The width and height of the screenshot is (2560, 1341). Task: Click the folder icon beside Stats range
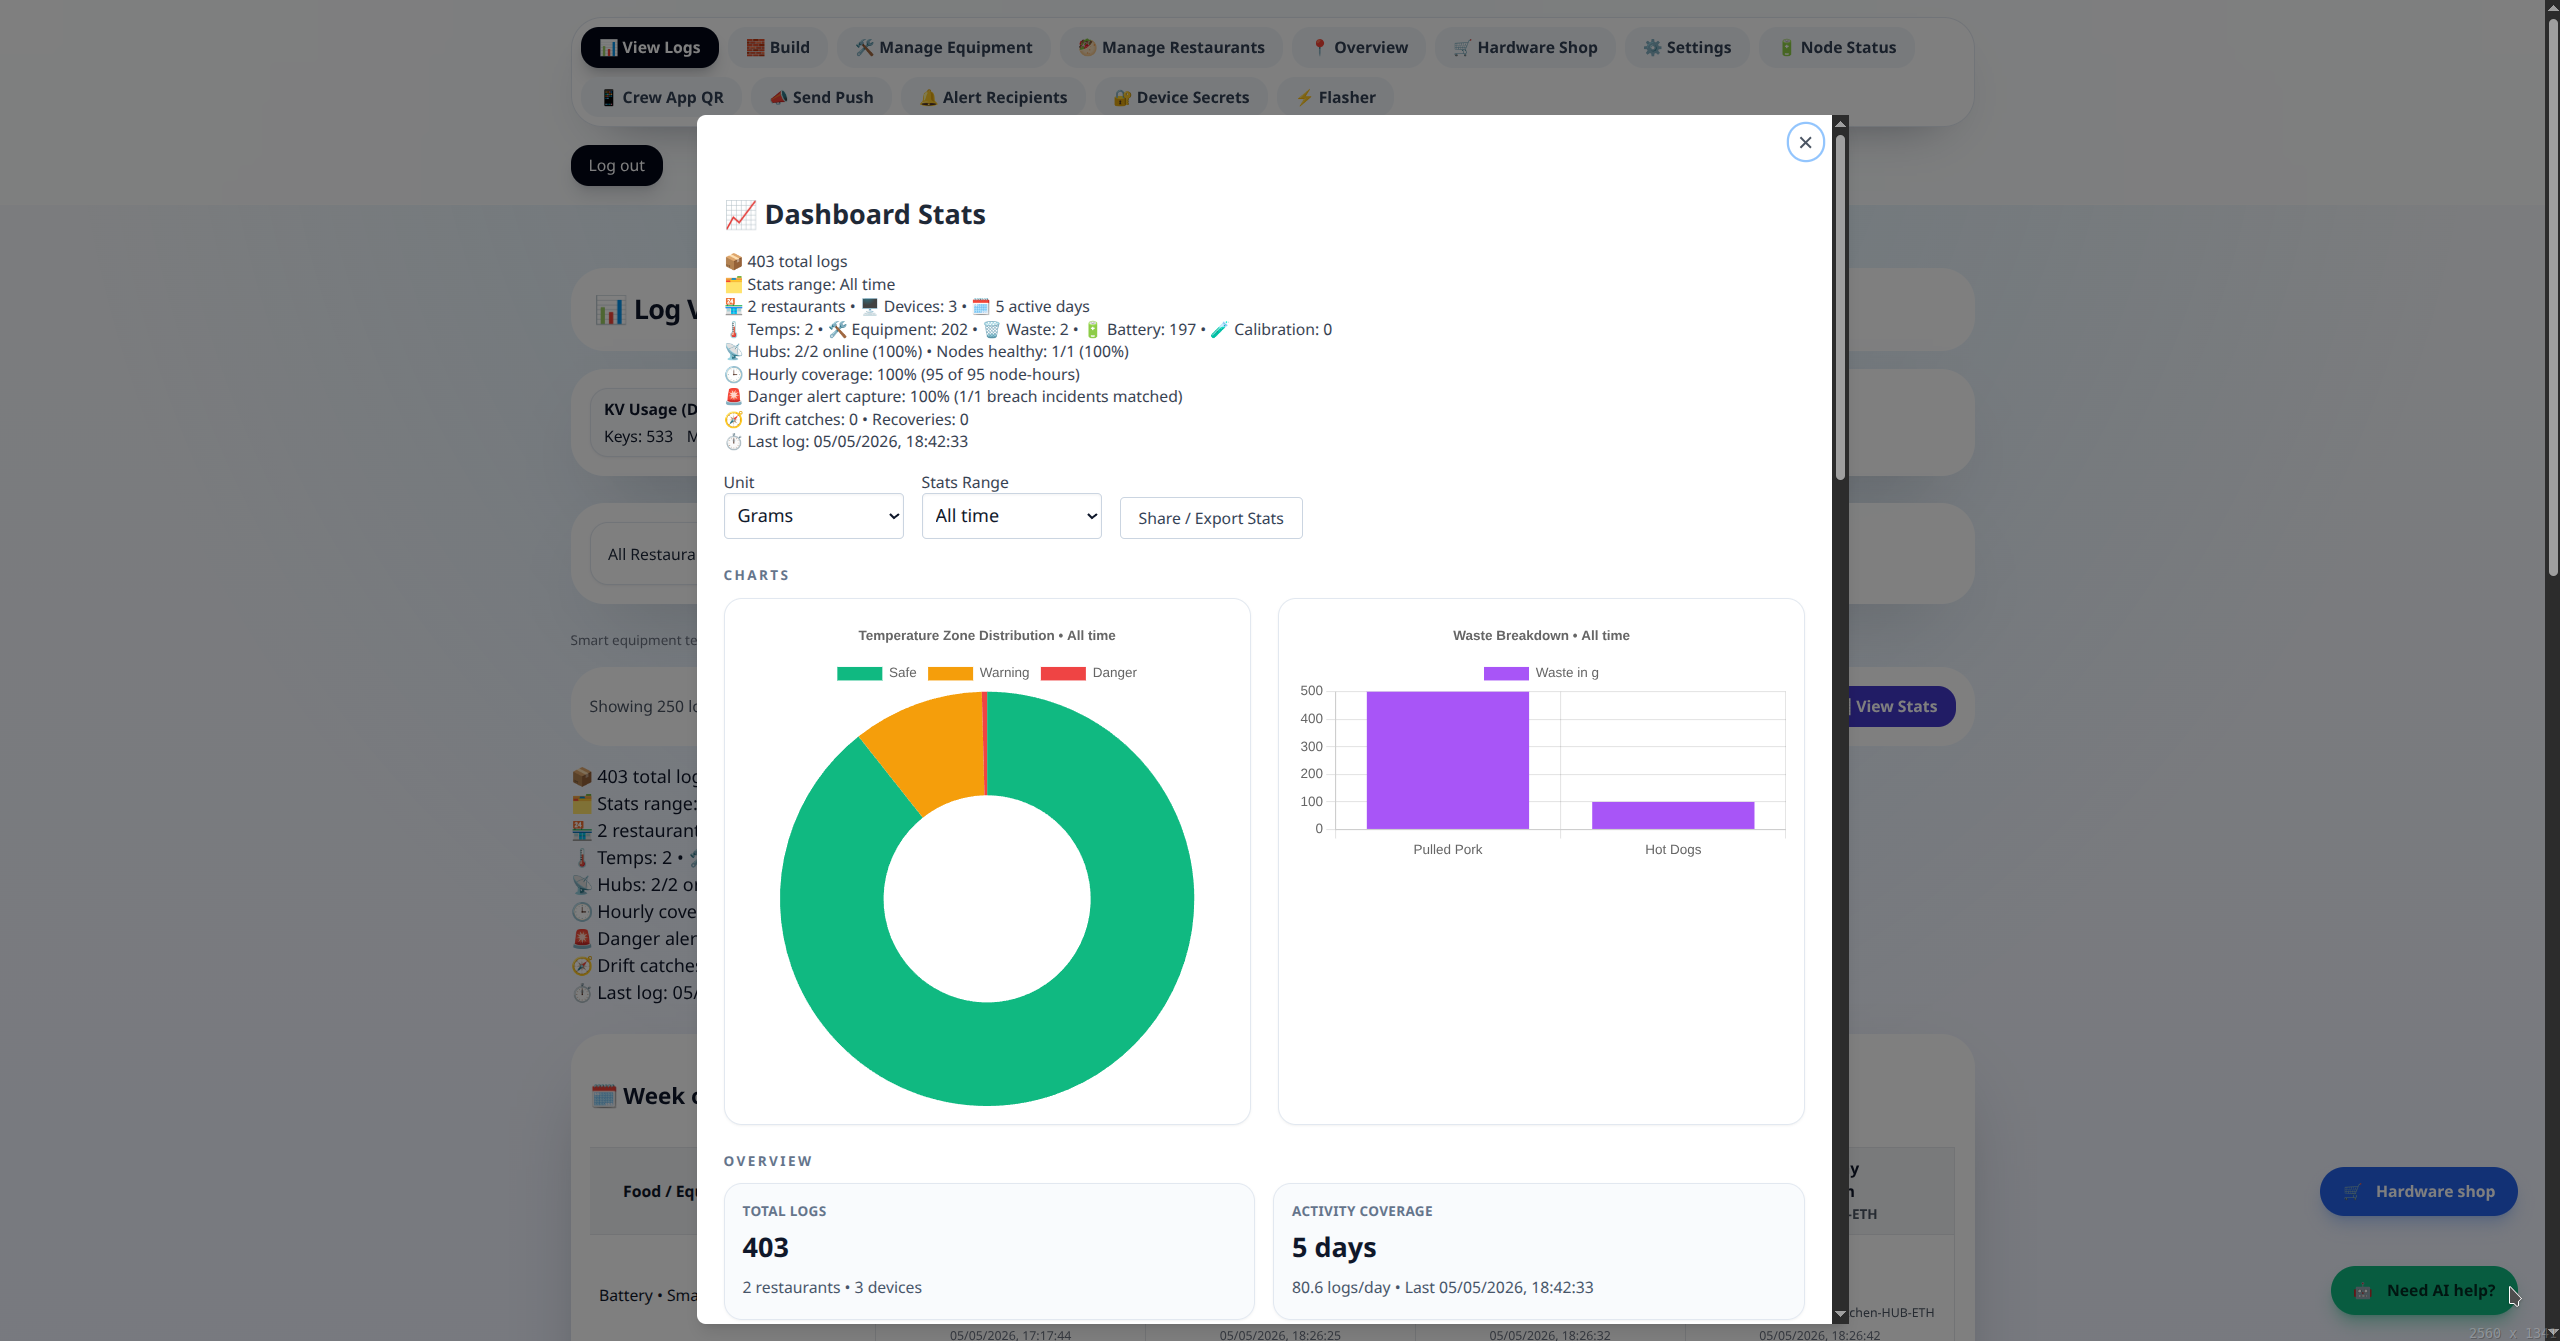point(733,285)
